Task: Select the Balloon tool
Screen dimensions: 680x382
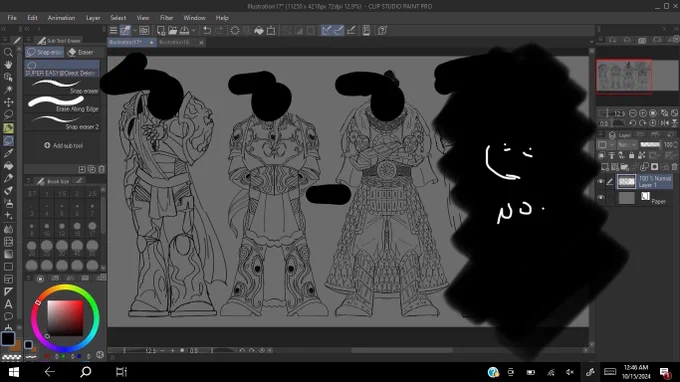Action: (x=8, y=316)
